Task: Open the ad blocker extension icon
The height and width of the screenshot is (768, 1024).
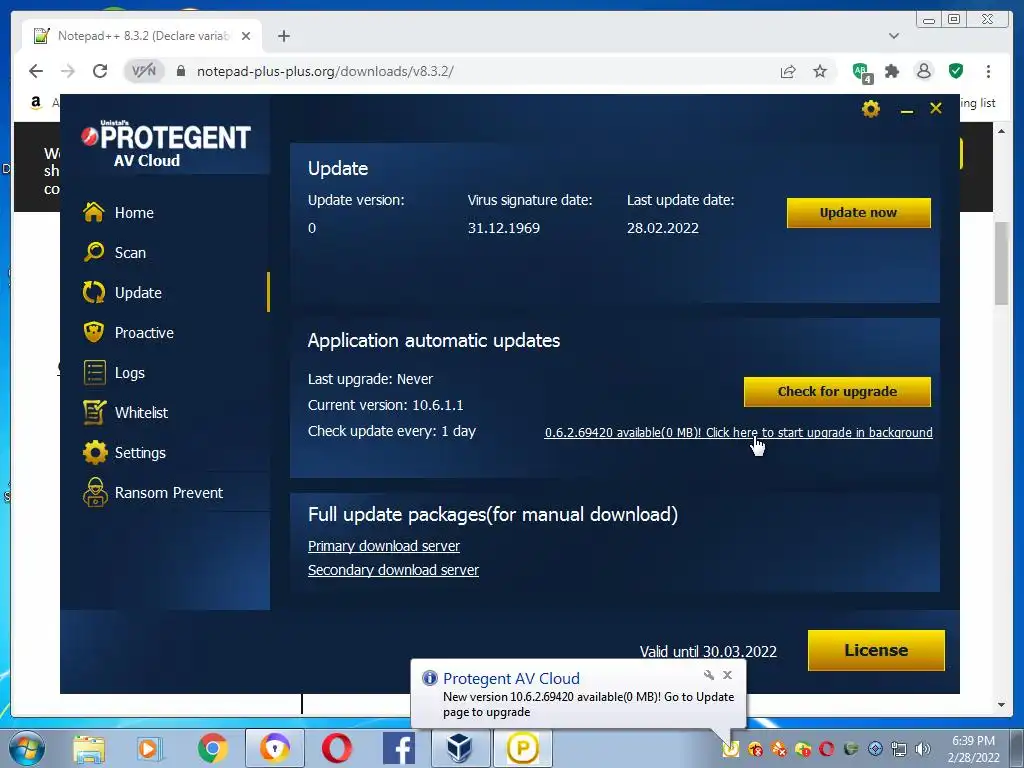Action: click(862, 72)
